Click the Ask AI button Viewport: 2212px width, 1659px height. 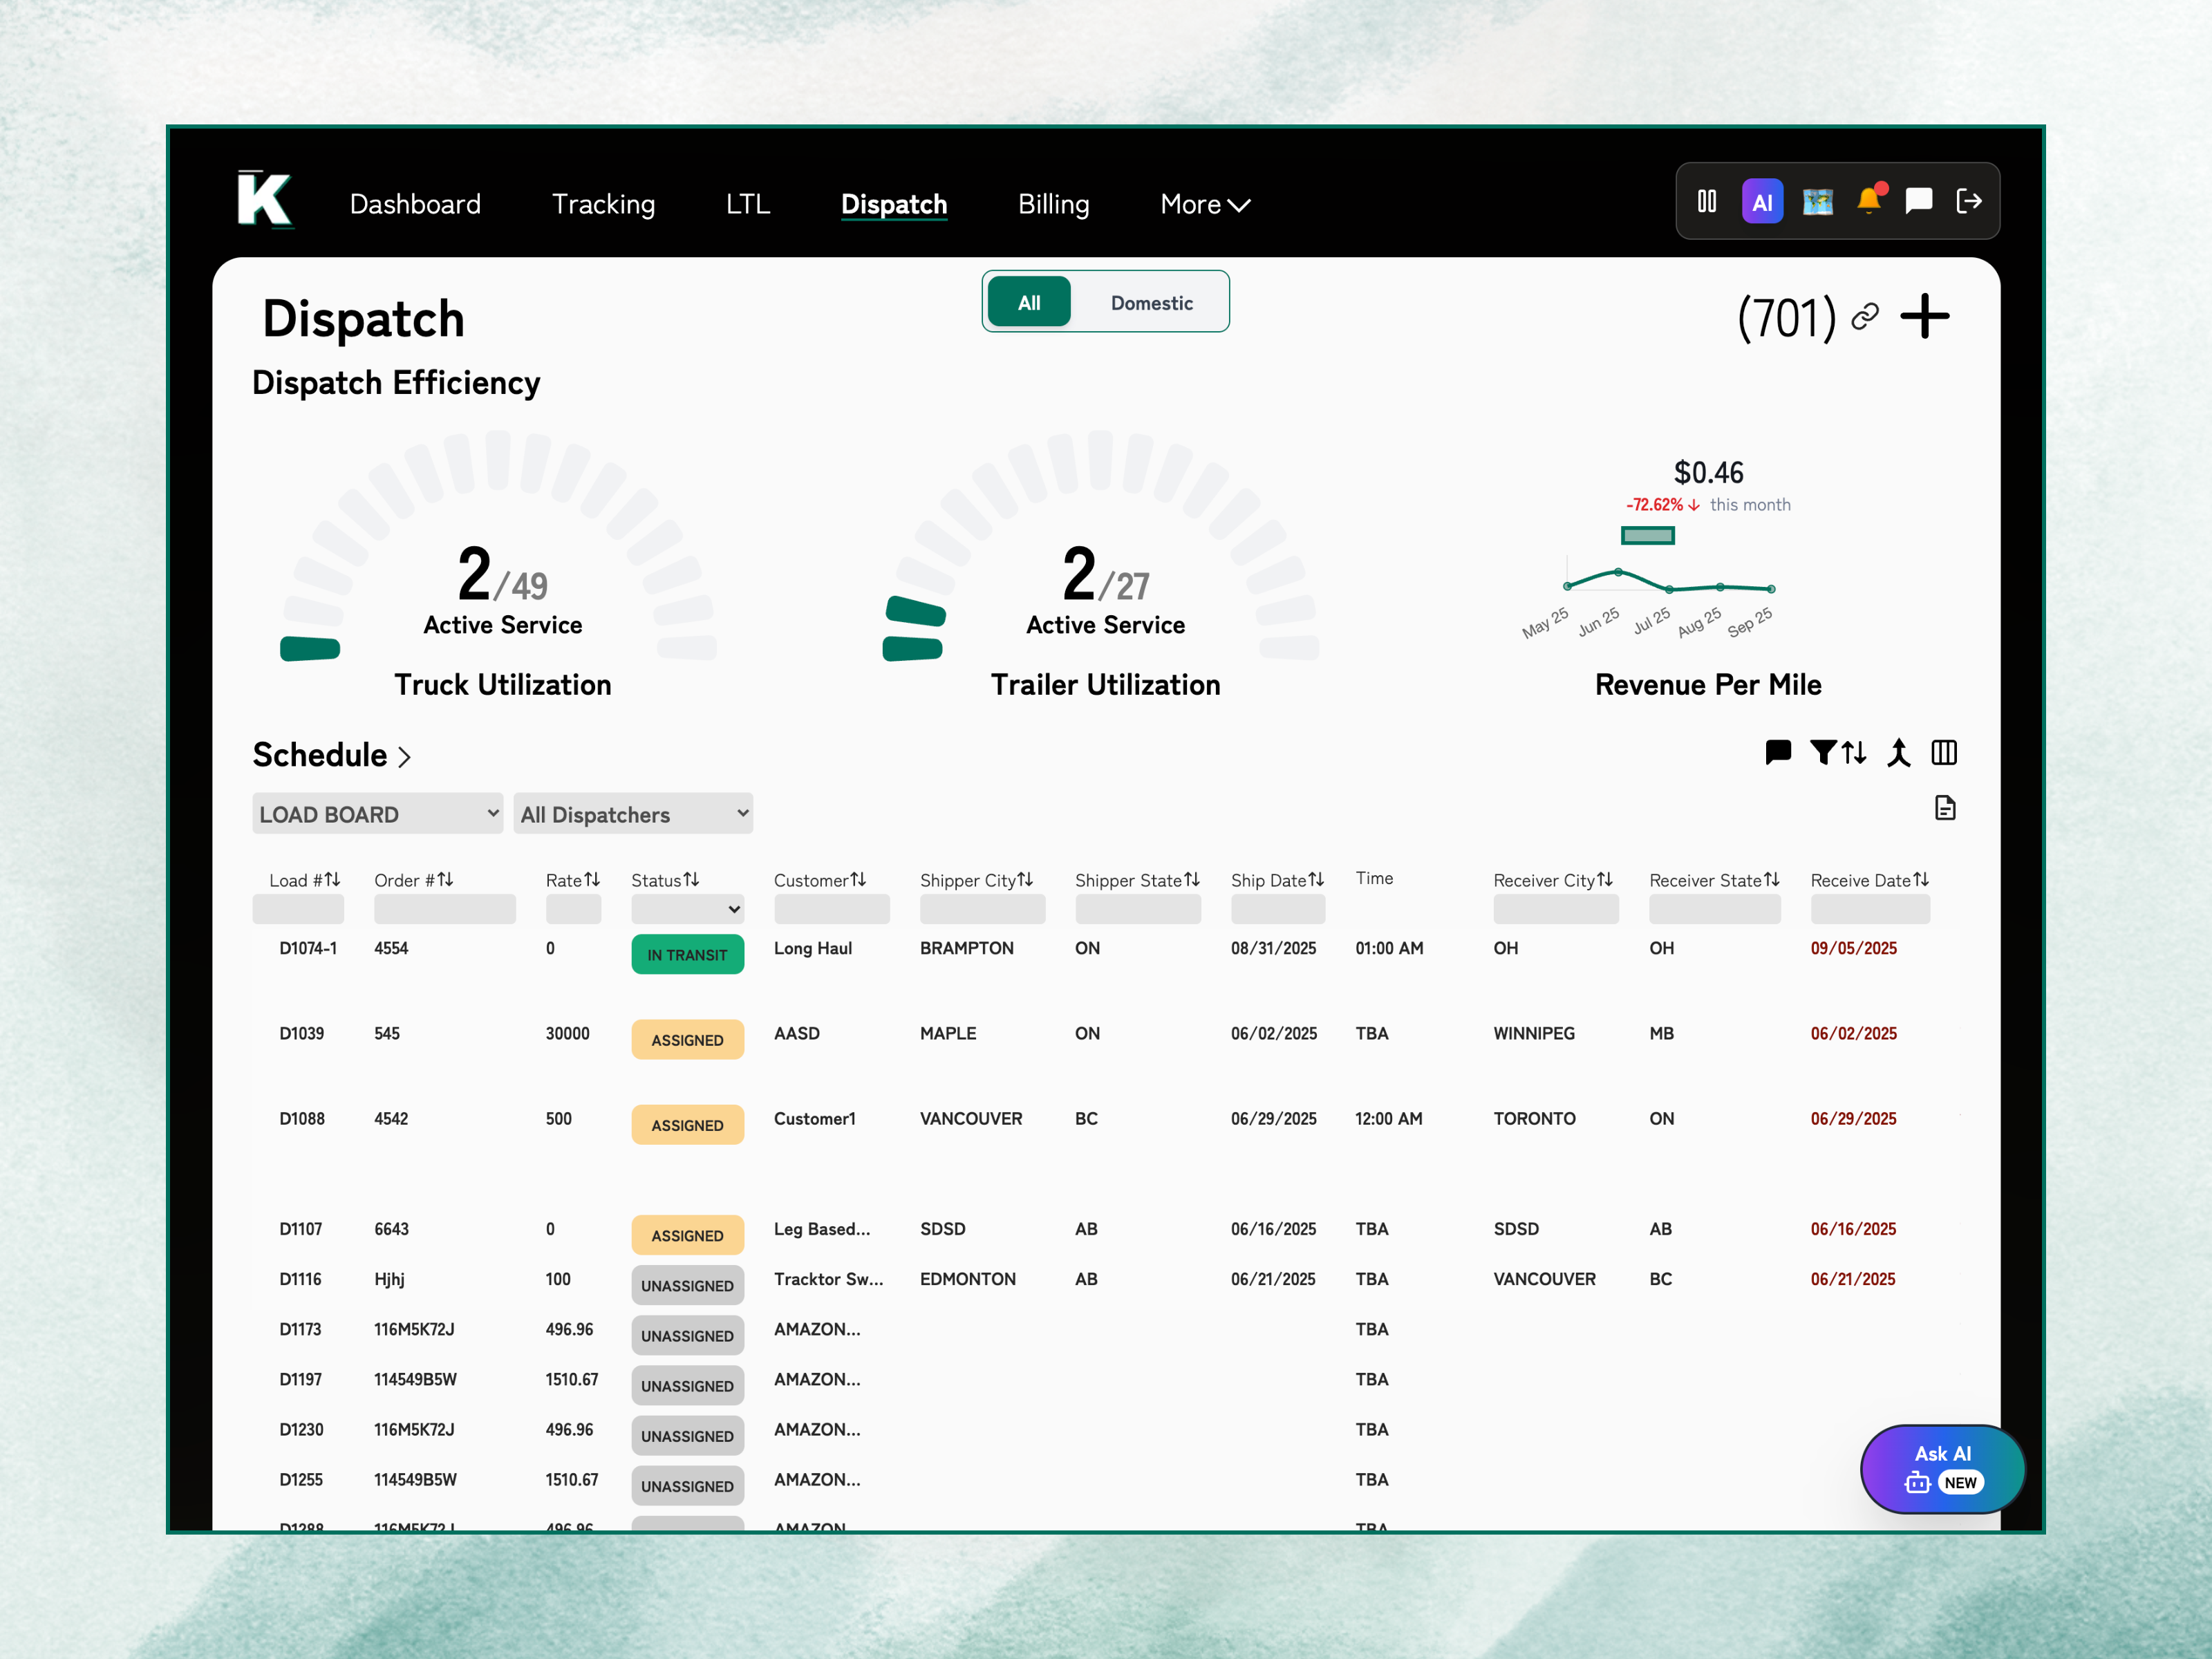(1942, 1468)
